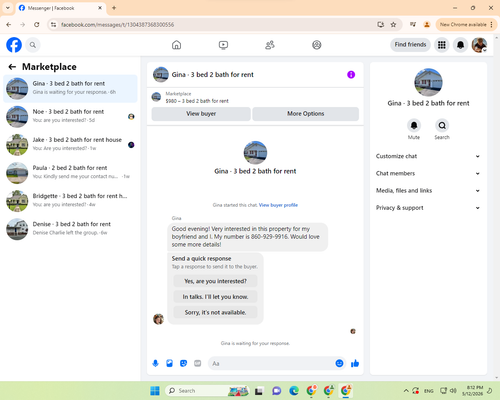Open the notifications bell in header
The width and height of the screenshot is (500, 400).
460,45
